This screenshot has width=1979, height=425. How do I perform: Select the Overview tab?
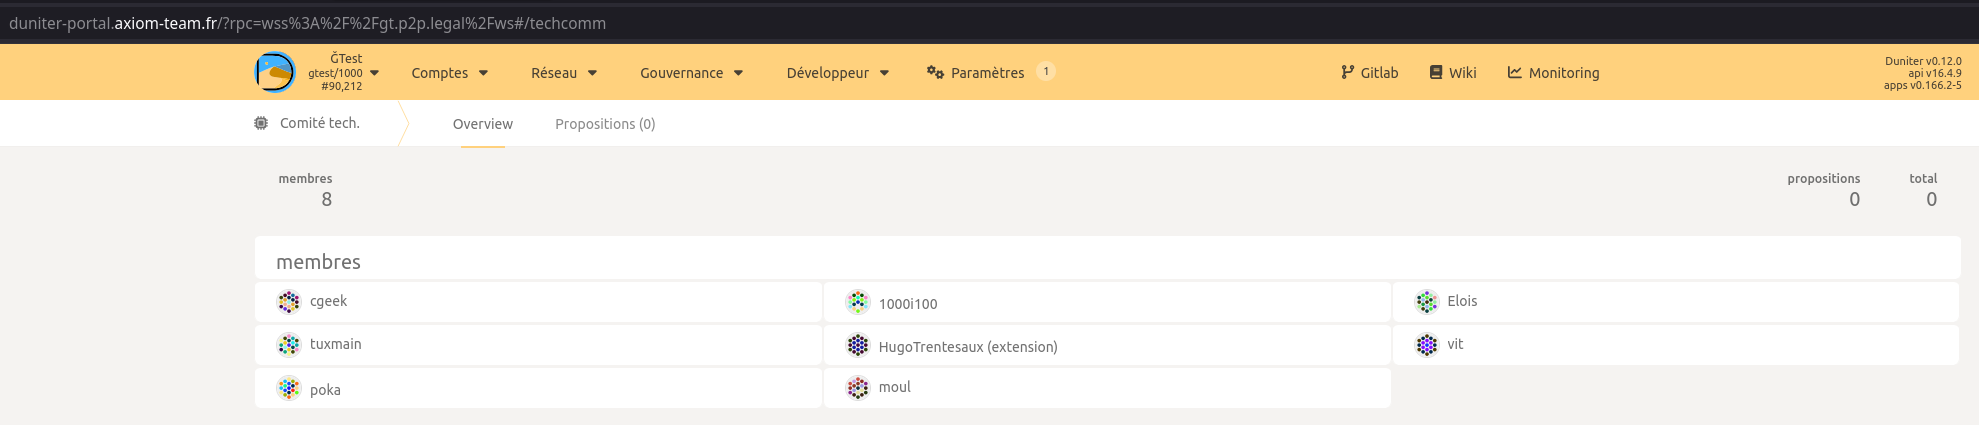(x=482, y=124)
